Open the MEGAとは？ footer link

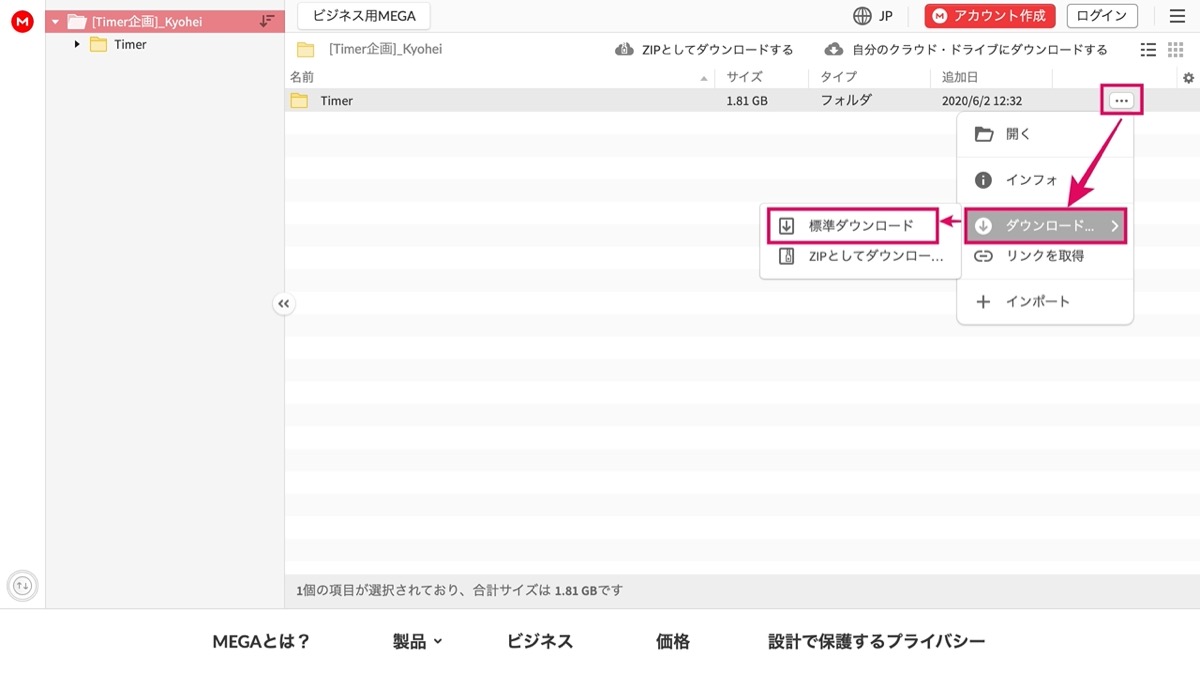point(262,641)
